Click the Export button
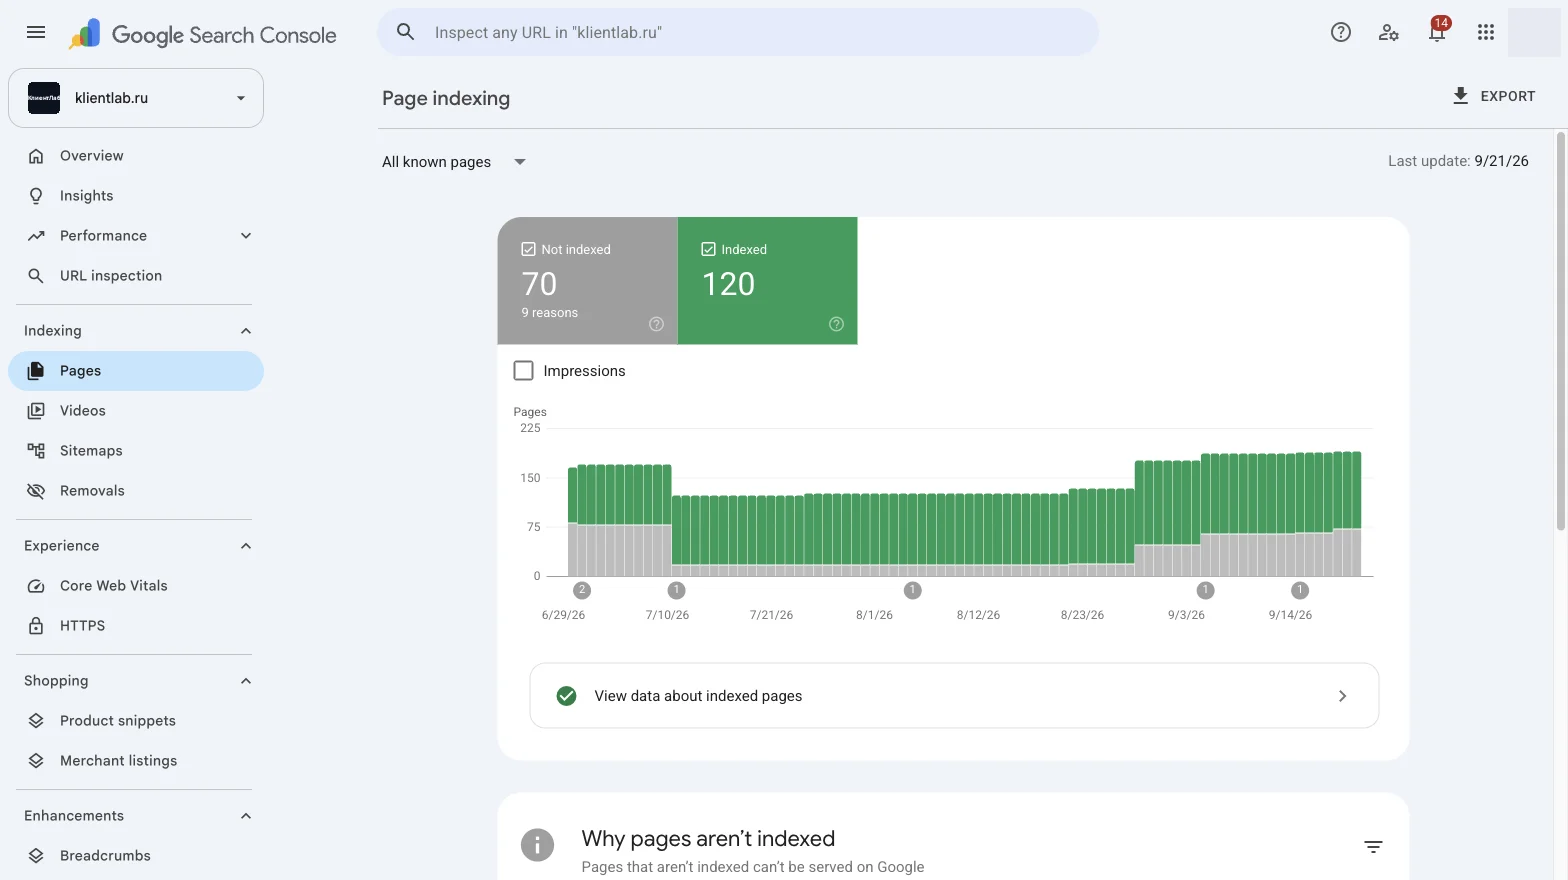1568x880 pixels. point(1493,96)
